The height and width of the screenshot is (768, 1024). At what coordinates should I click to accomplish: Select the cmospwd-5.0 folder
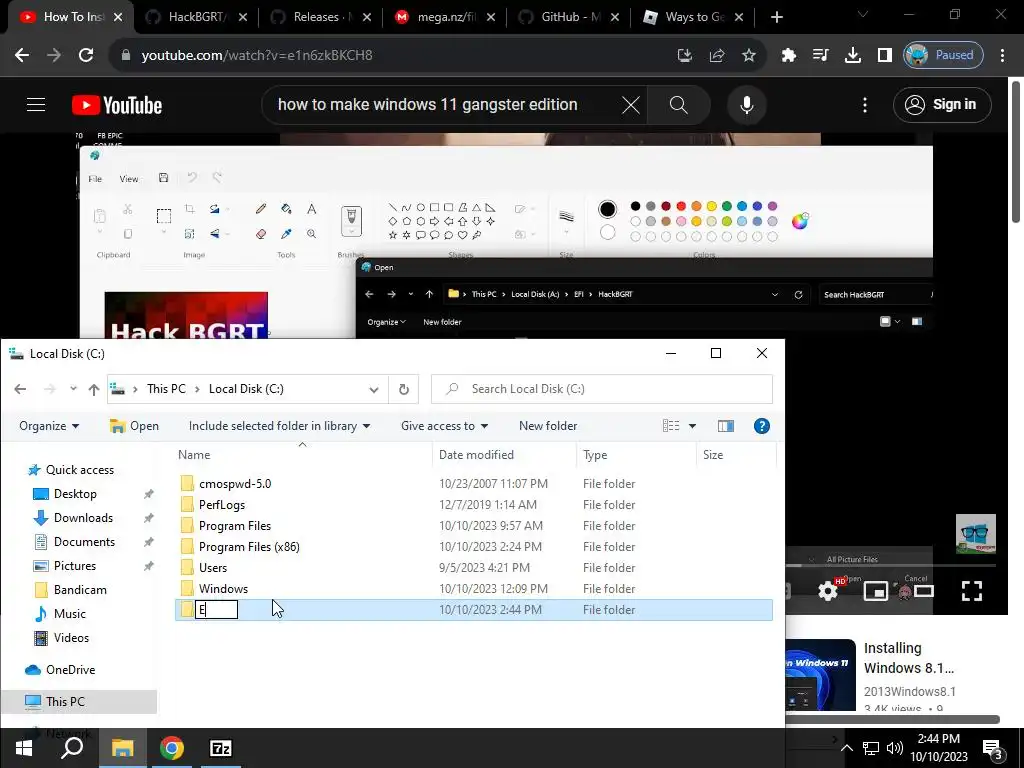(x=235, y=484)
